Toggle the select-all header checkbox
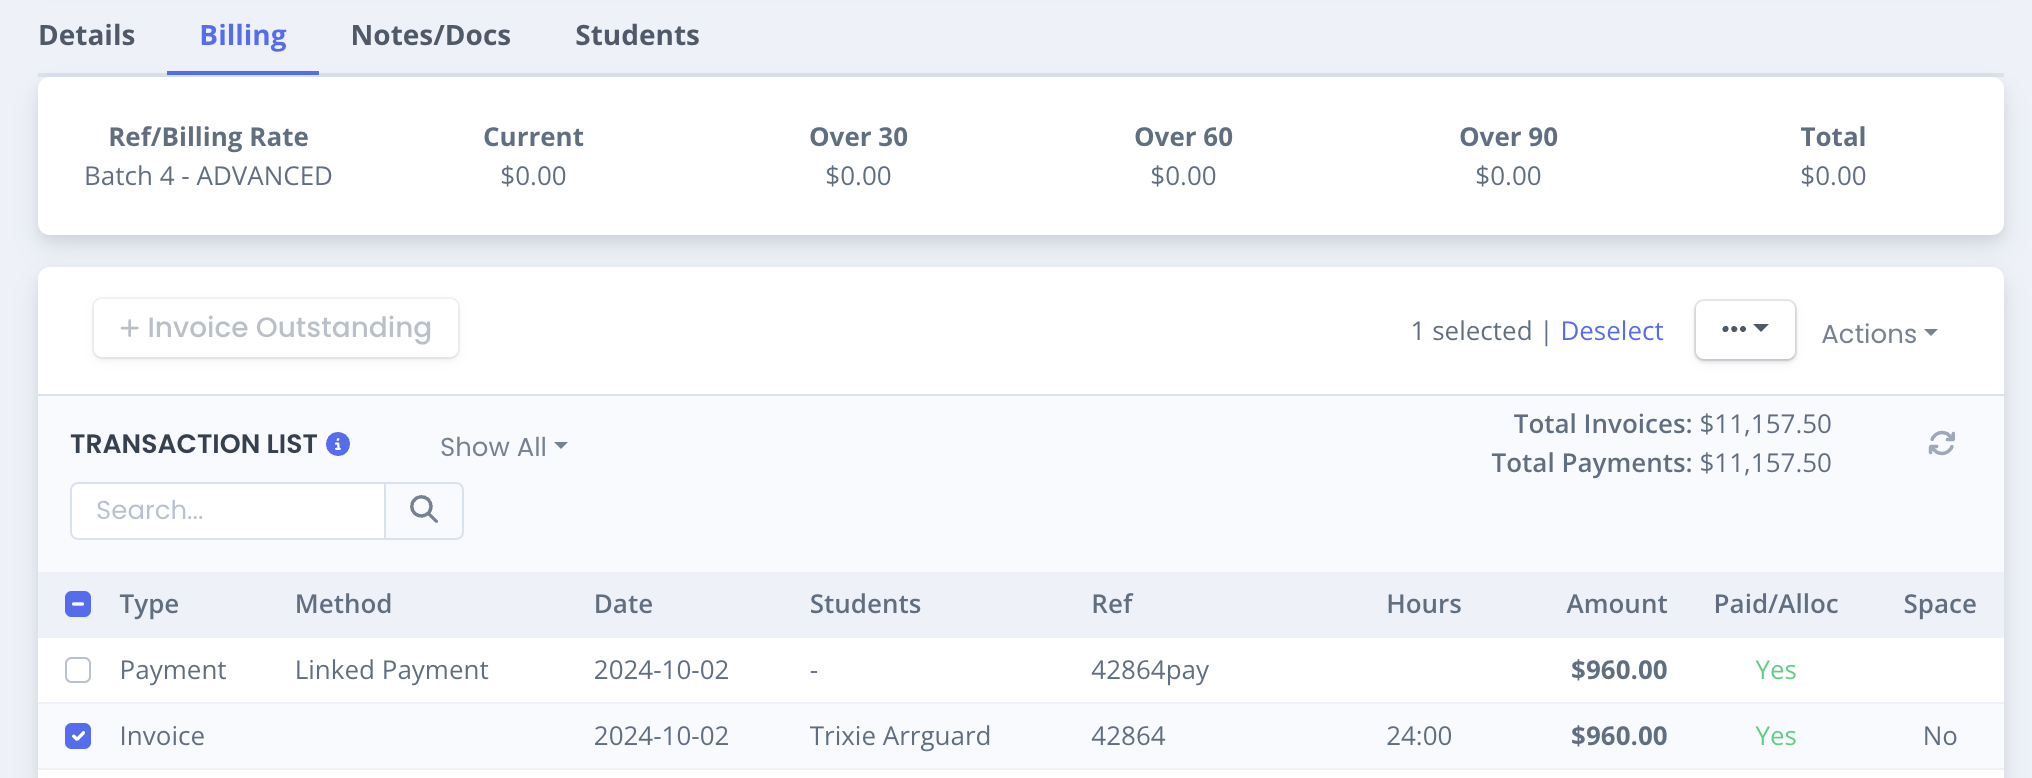The width and height of the screenshot is (2032, 778). 78,604
